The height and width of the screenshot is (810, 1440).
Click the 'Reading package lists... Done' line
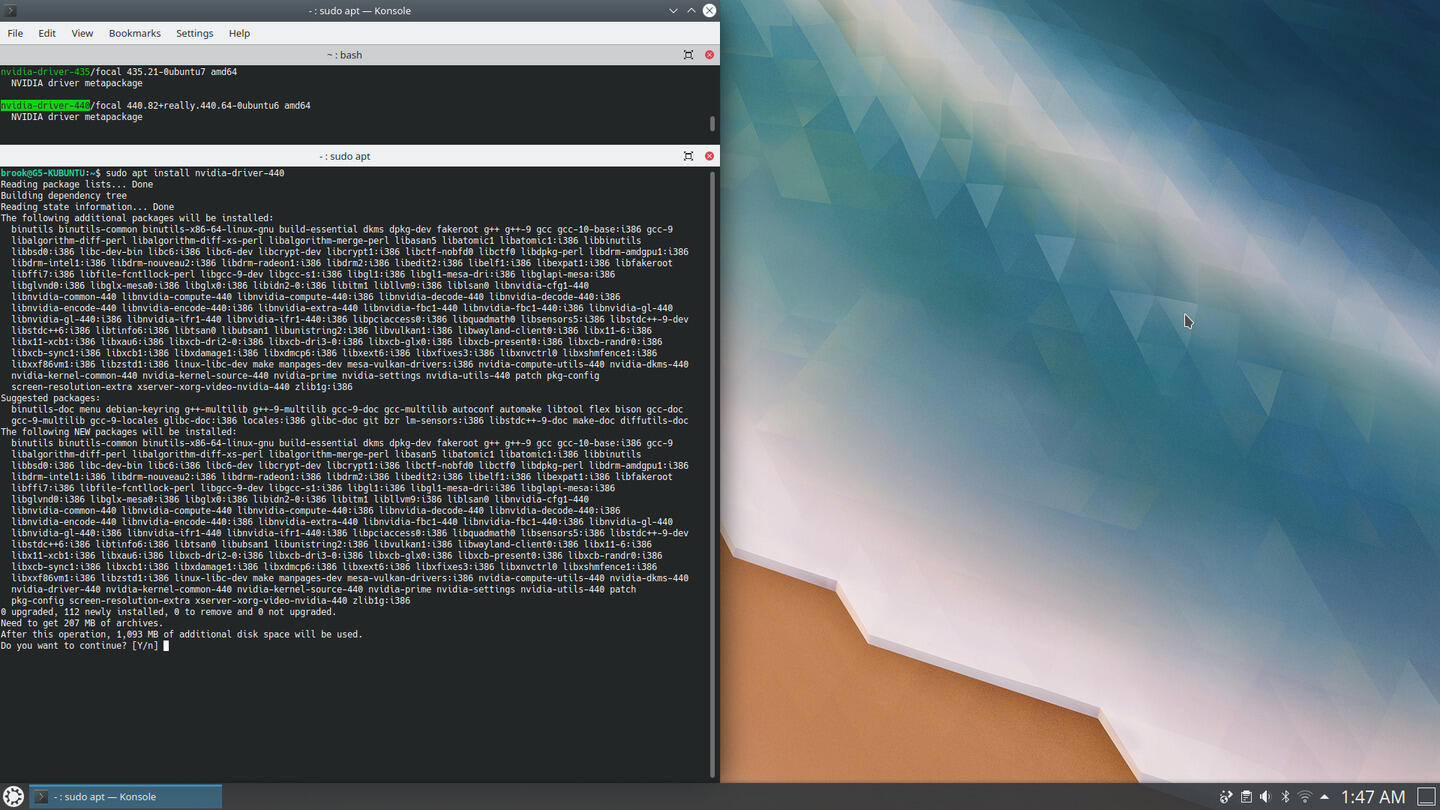pyautogui.click(x=77, y=184)
